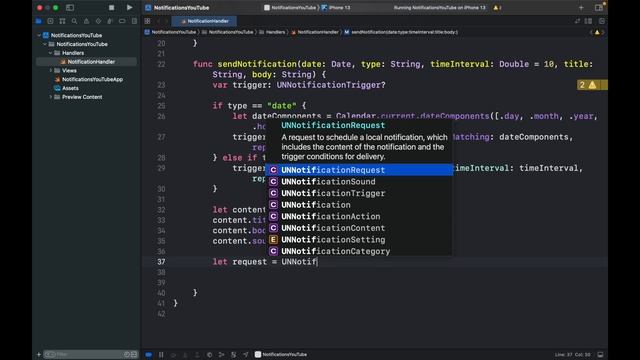This screenshot has width=640, height=360.
Task: Add an editor on the right
Action: [x=602, y=21]
